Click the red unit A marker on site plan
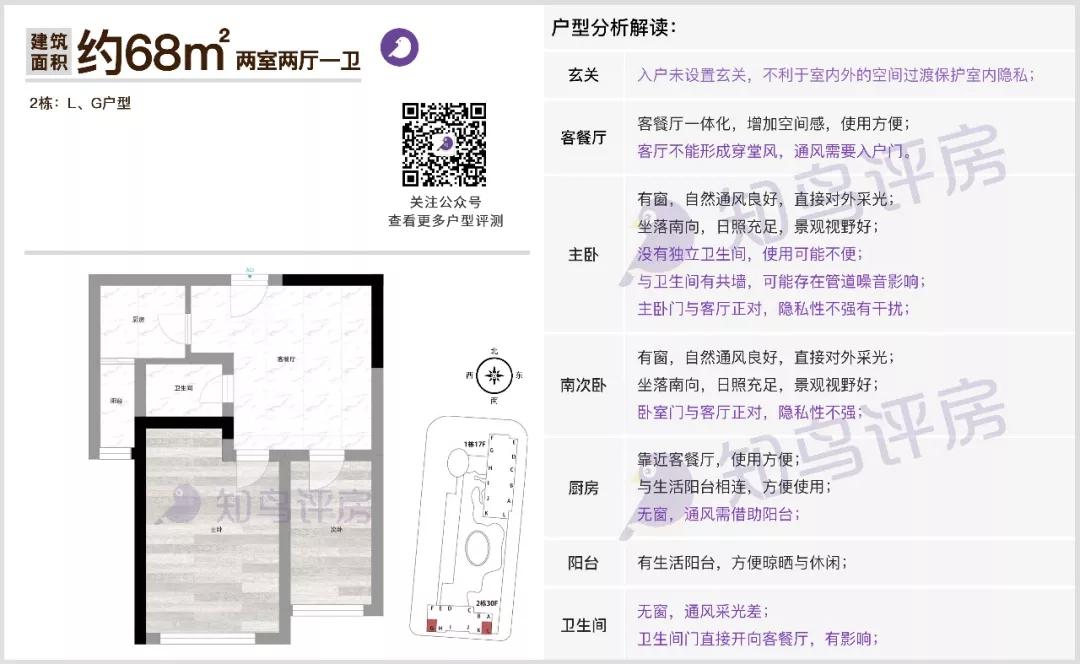Viewport: 1080px width, 664px height. pos(488,627)
